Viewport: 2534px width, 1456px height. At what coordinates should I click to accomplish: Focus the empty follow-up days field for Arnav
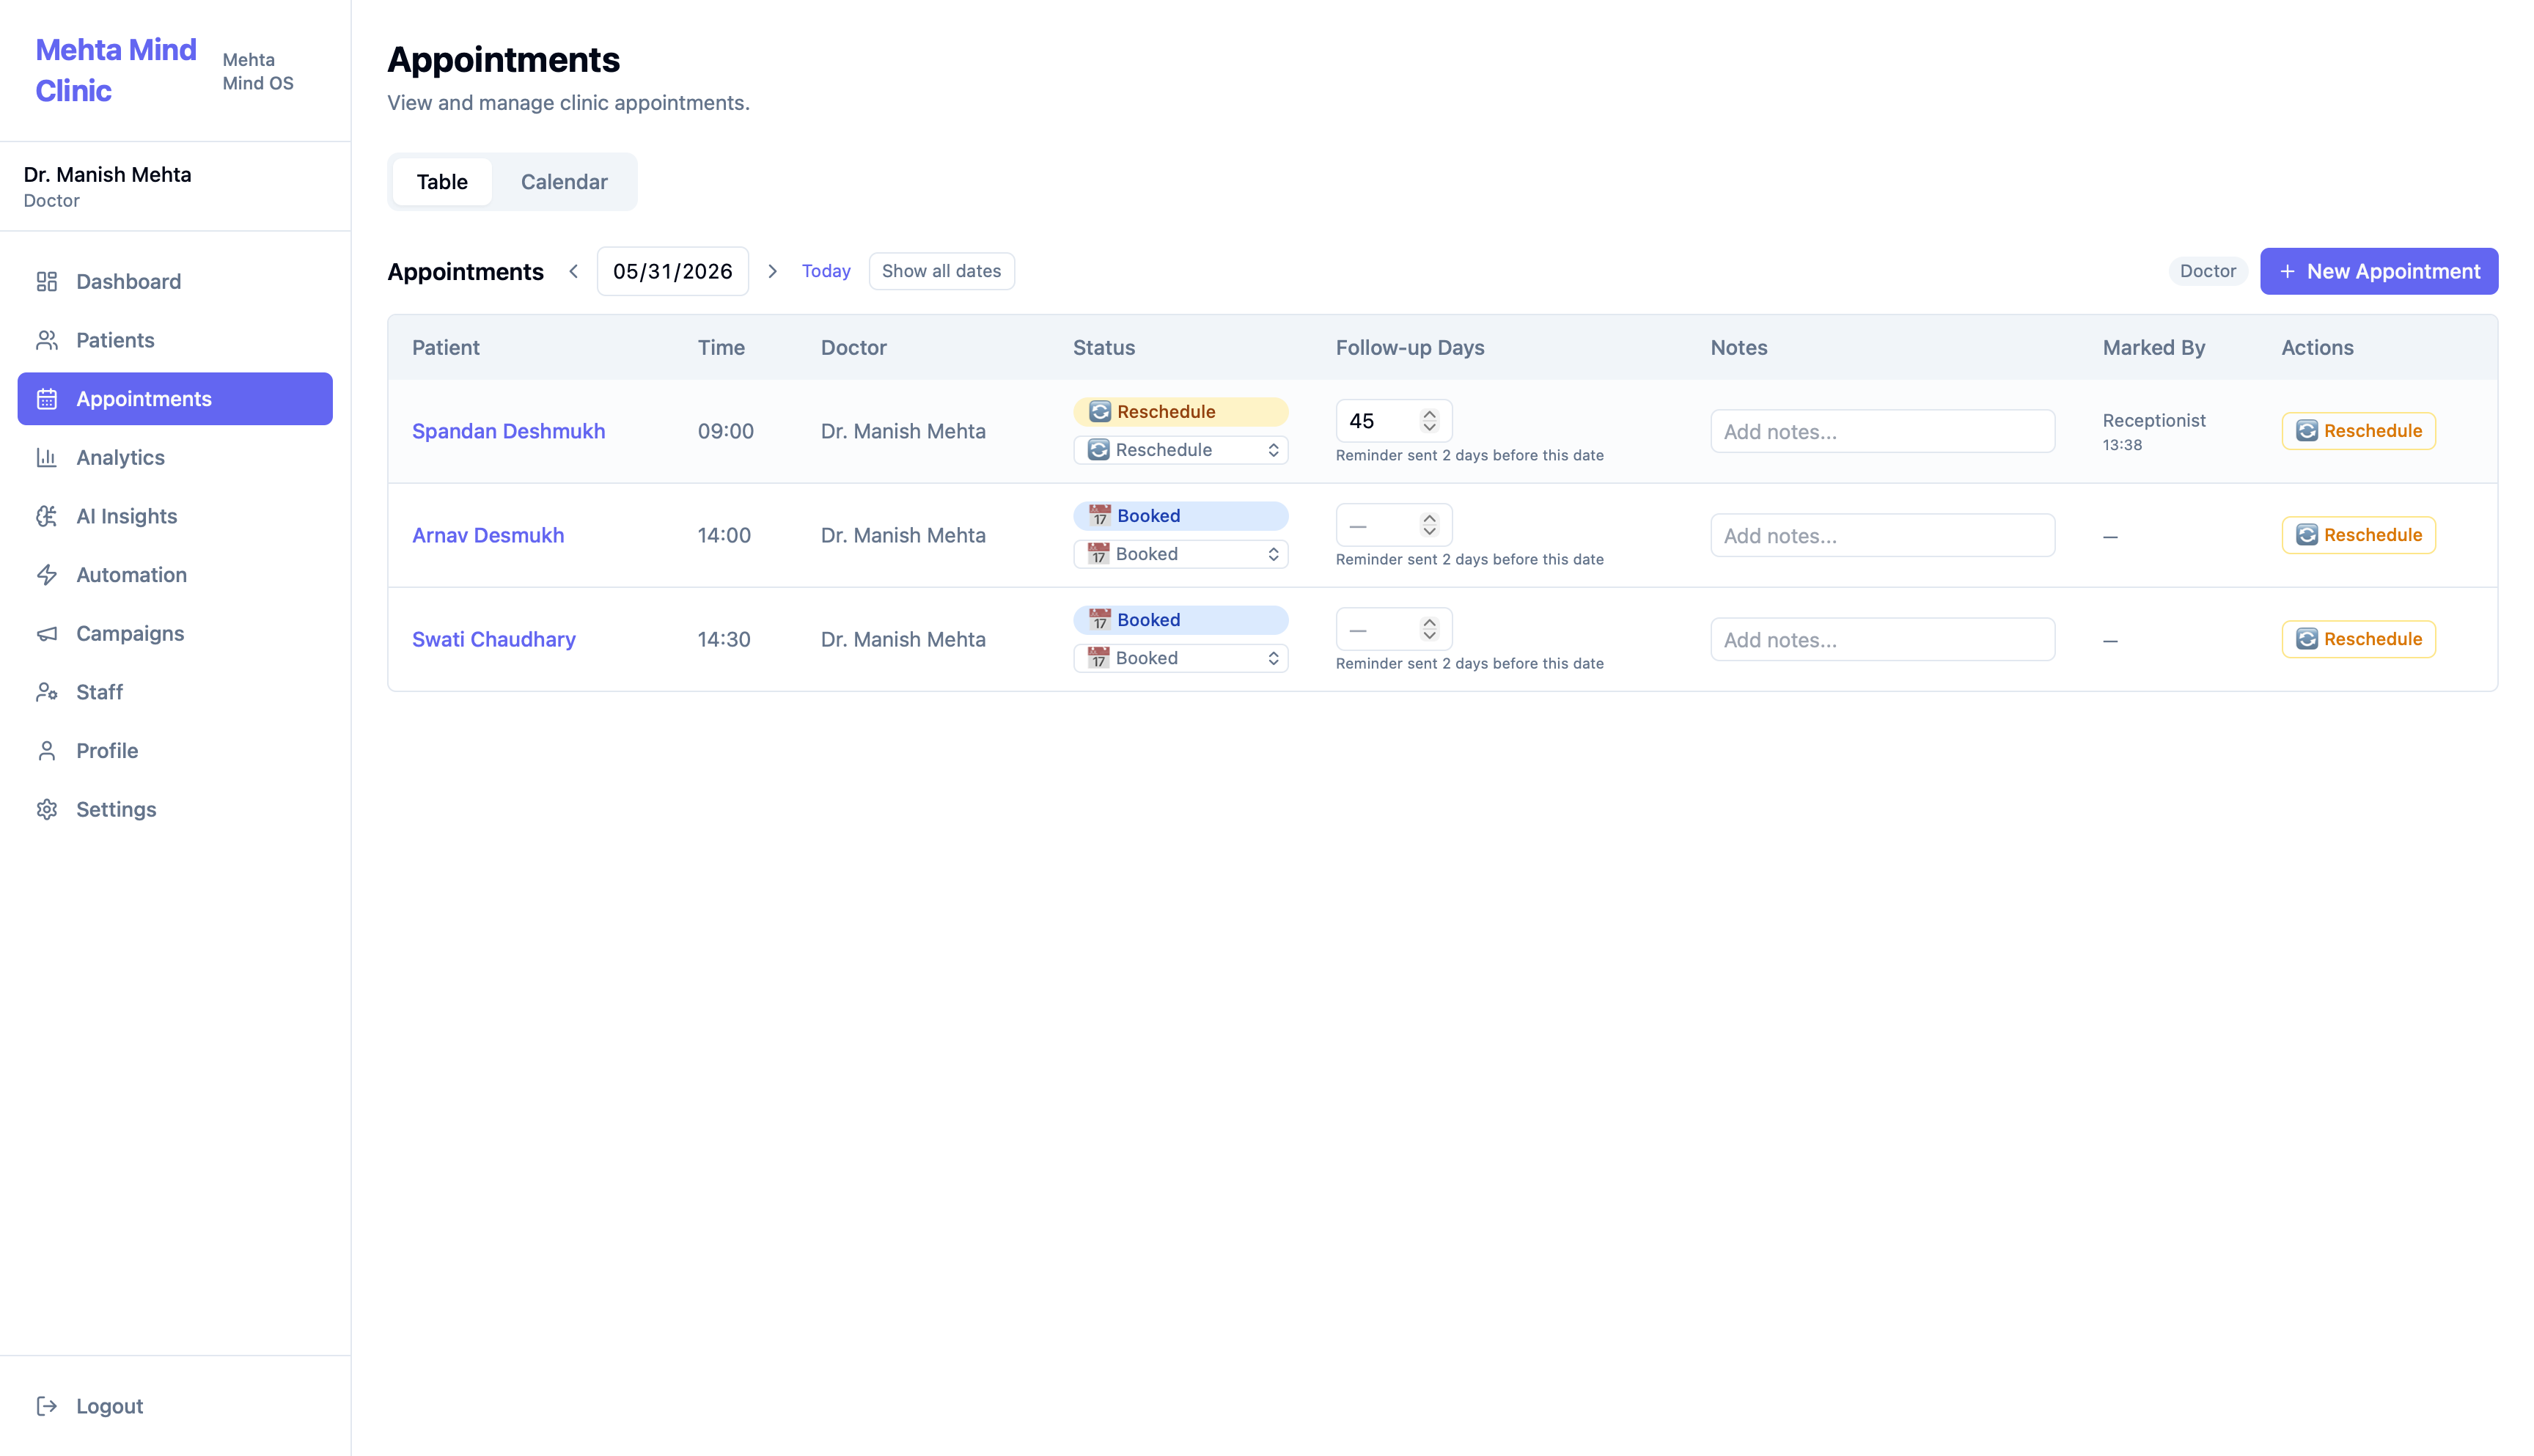point(1393,525)
